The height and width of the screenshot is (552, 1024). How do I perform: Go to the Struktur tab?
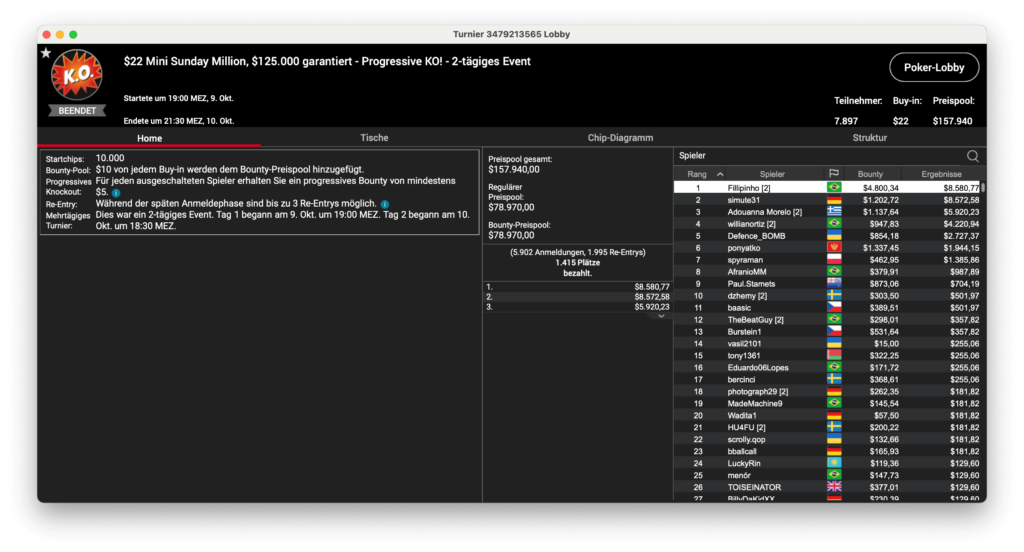click(869, 138)
